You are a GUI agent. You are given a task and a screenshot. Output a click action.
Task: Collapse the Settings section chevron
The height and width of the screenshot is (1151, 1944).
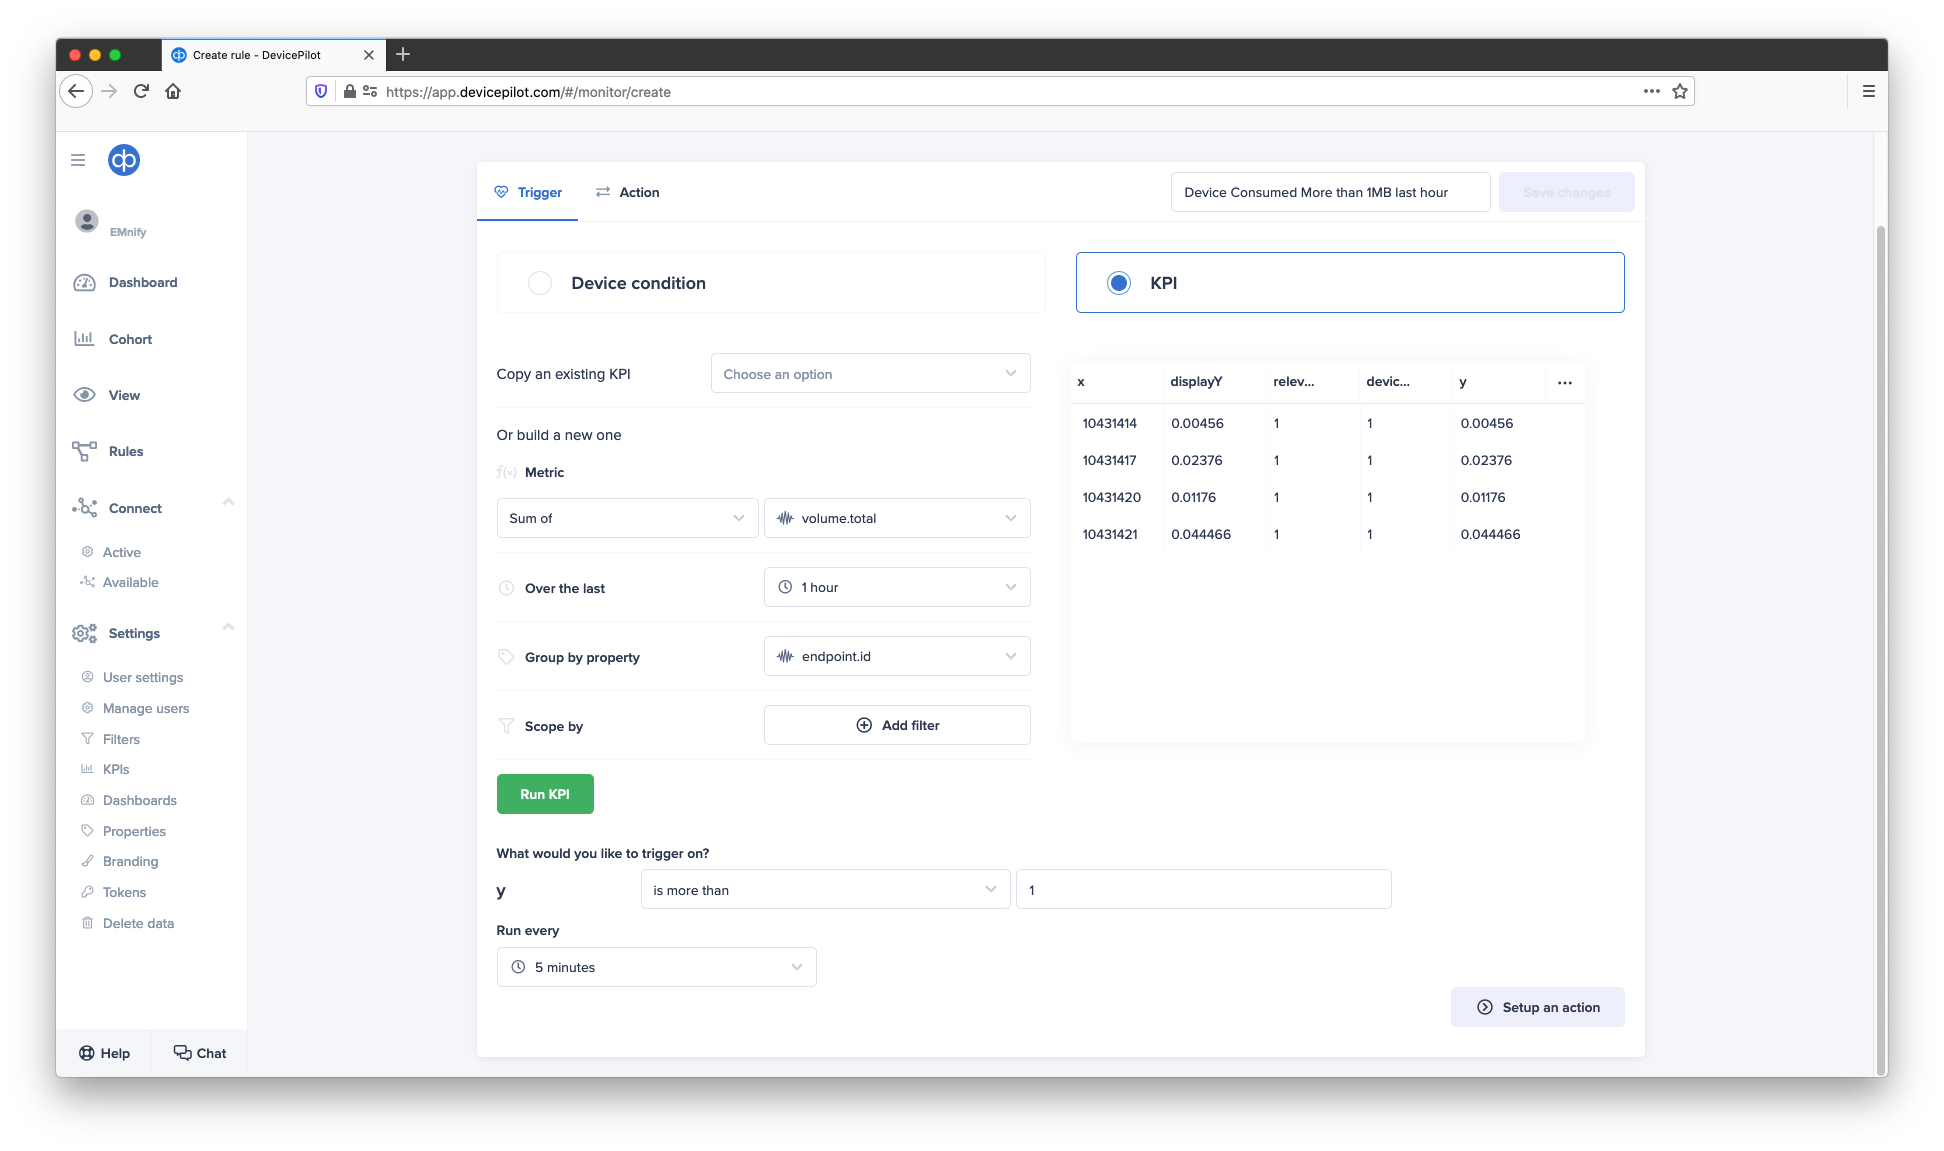point(228,627)
